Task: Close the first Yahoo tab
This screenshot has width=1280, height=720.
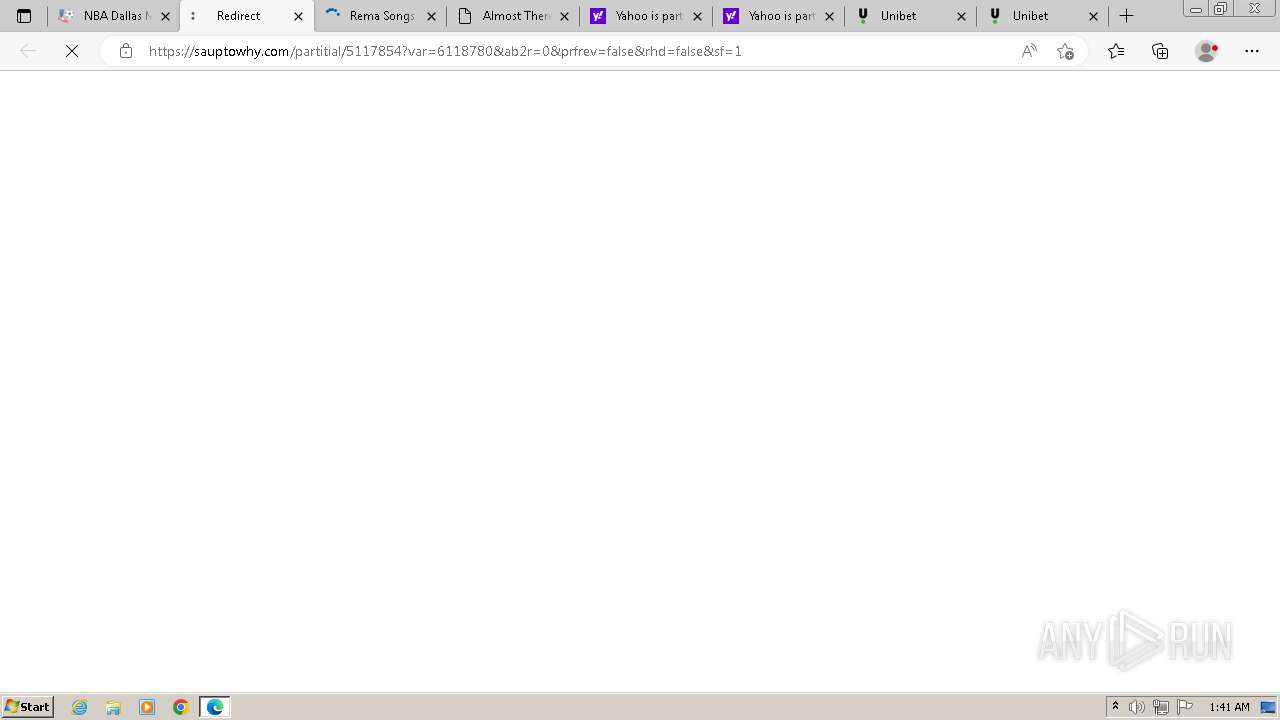Action: coord(697,16)
